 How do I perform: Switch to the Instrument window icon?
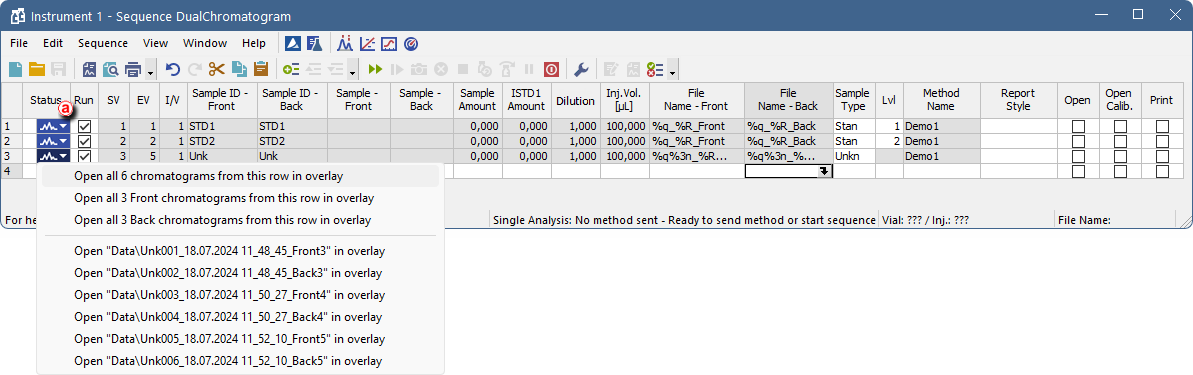coord(293,43)
